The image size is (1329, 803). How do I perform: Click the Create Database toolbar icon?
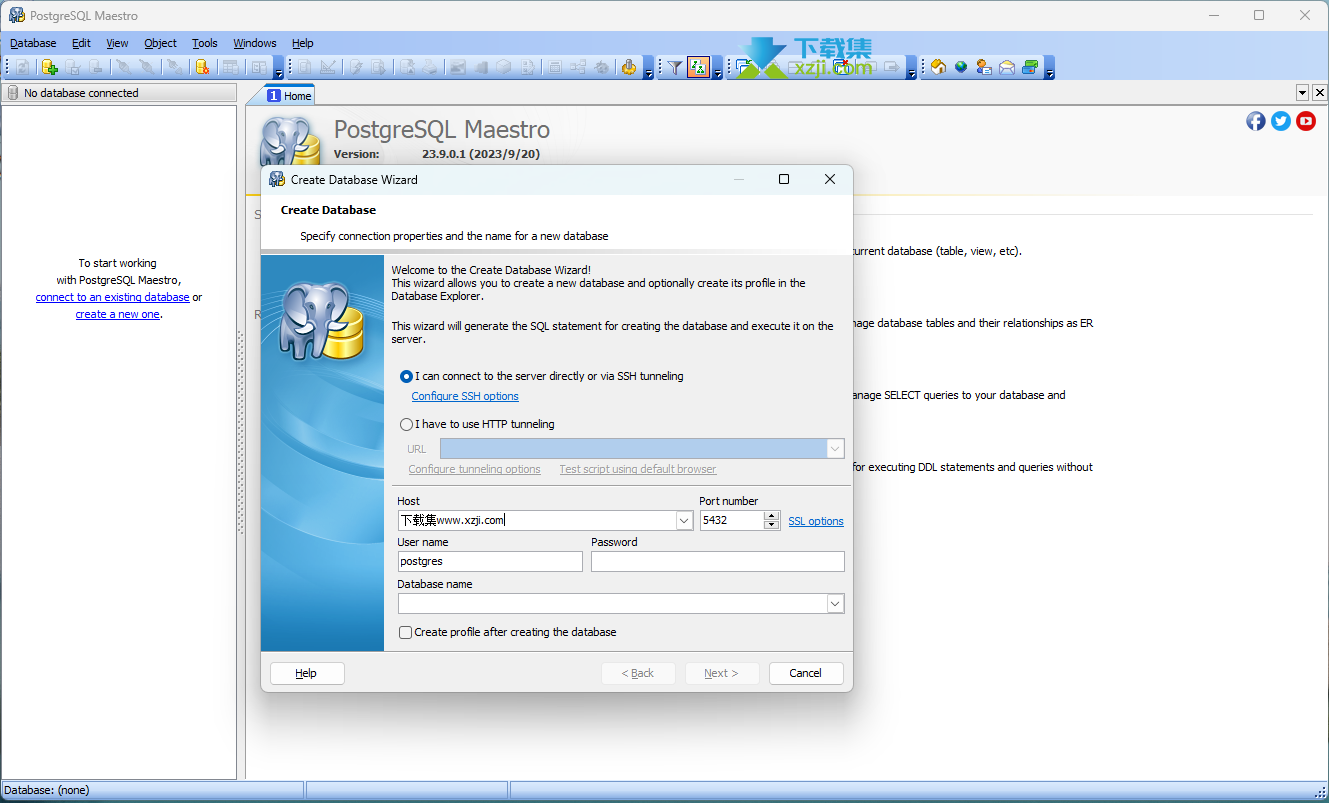pyautogui.click(x=49, y=67)
